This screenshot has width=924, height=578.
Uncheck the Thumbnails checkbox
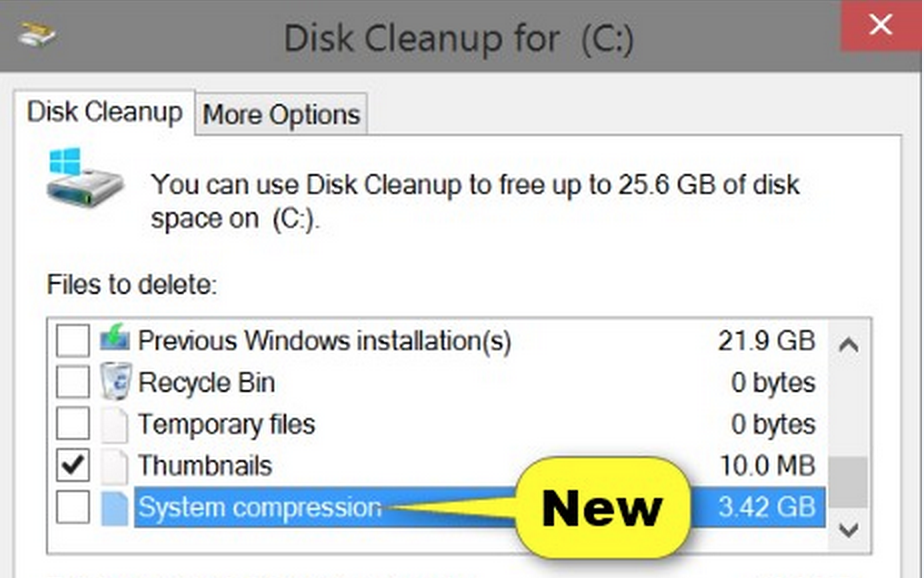pyautogui.click(x=73, y=465)
